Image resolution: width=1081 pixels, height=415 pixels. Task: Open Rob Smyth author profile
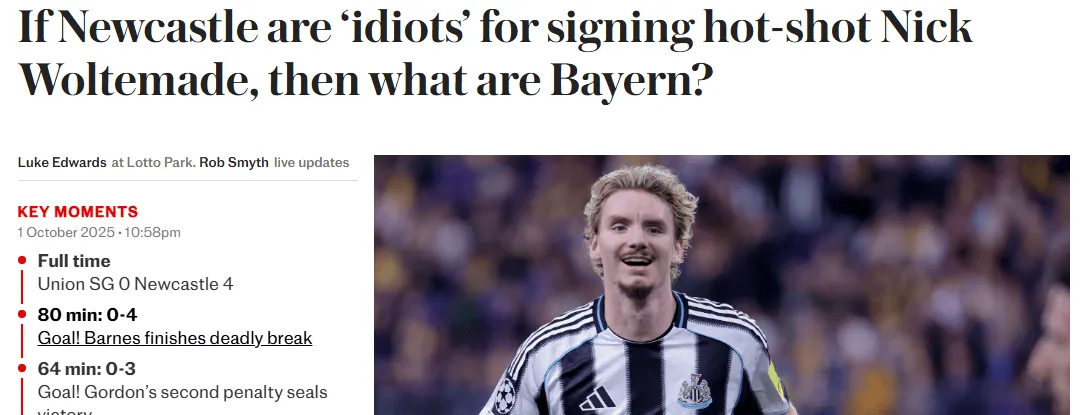(x=234, y=163)
